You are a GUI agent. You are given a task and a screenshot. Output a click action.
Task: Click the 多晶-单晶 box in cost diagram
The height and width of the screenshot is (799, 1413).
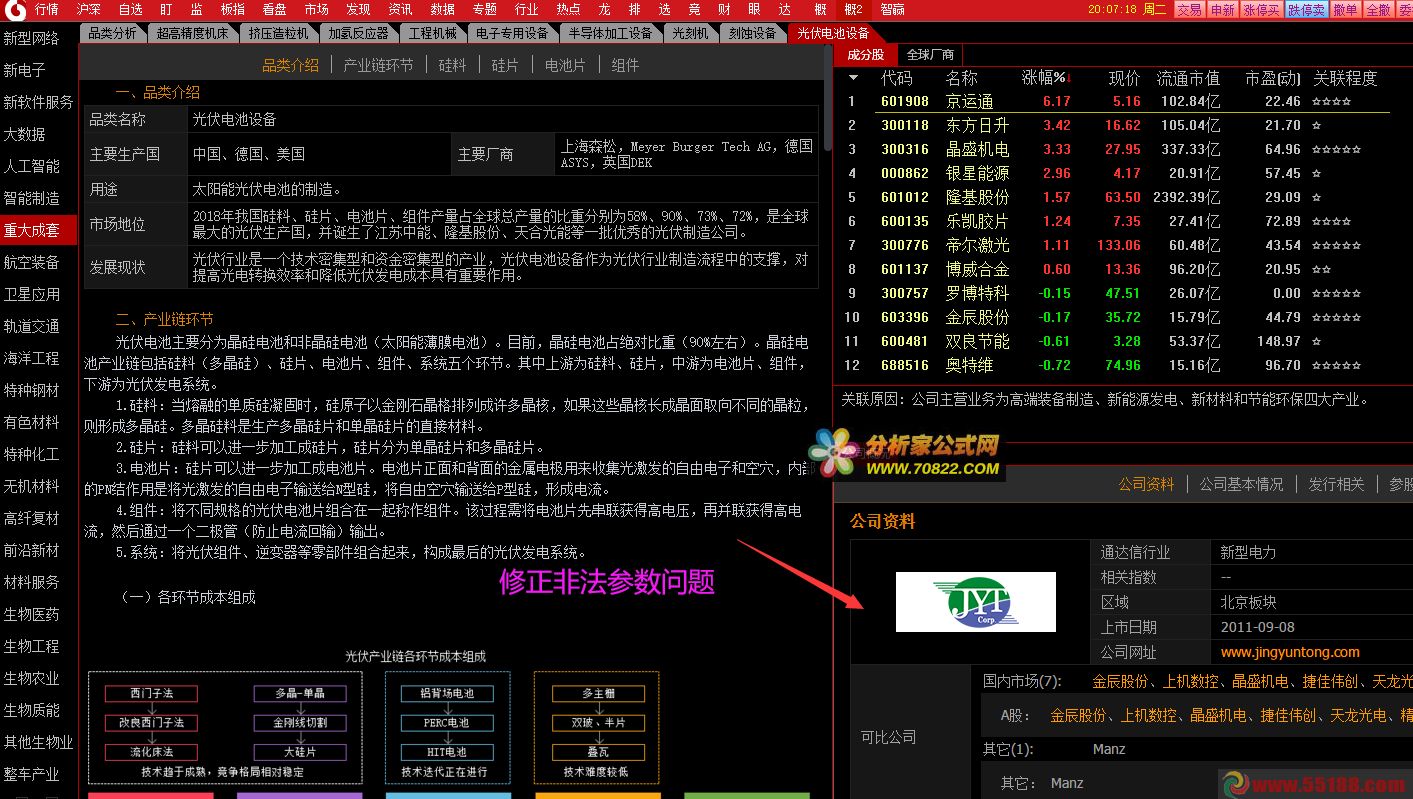coord(300,693)
